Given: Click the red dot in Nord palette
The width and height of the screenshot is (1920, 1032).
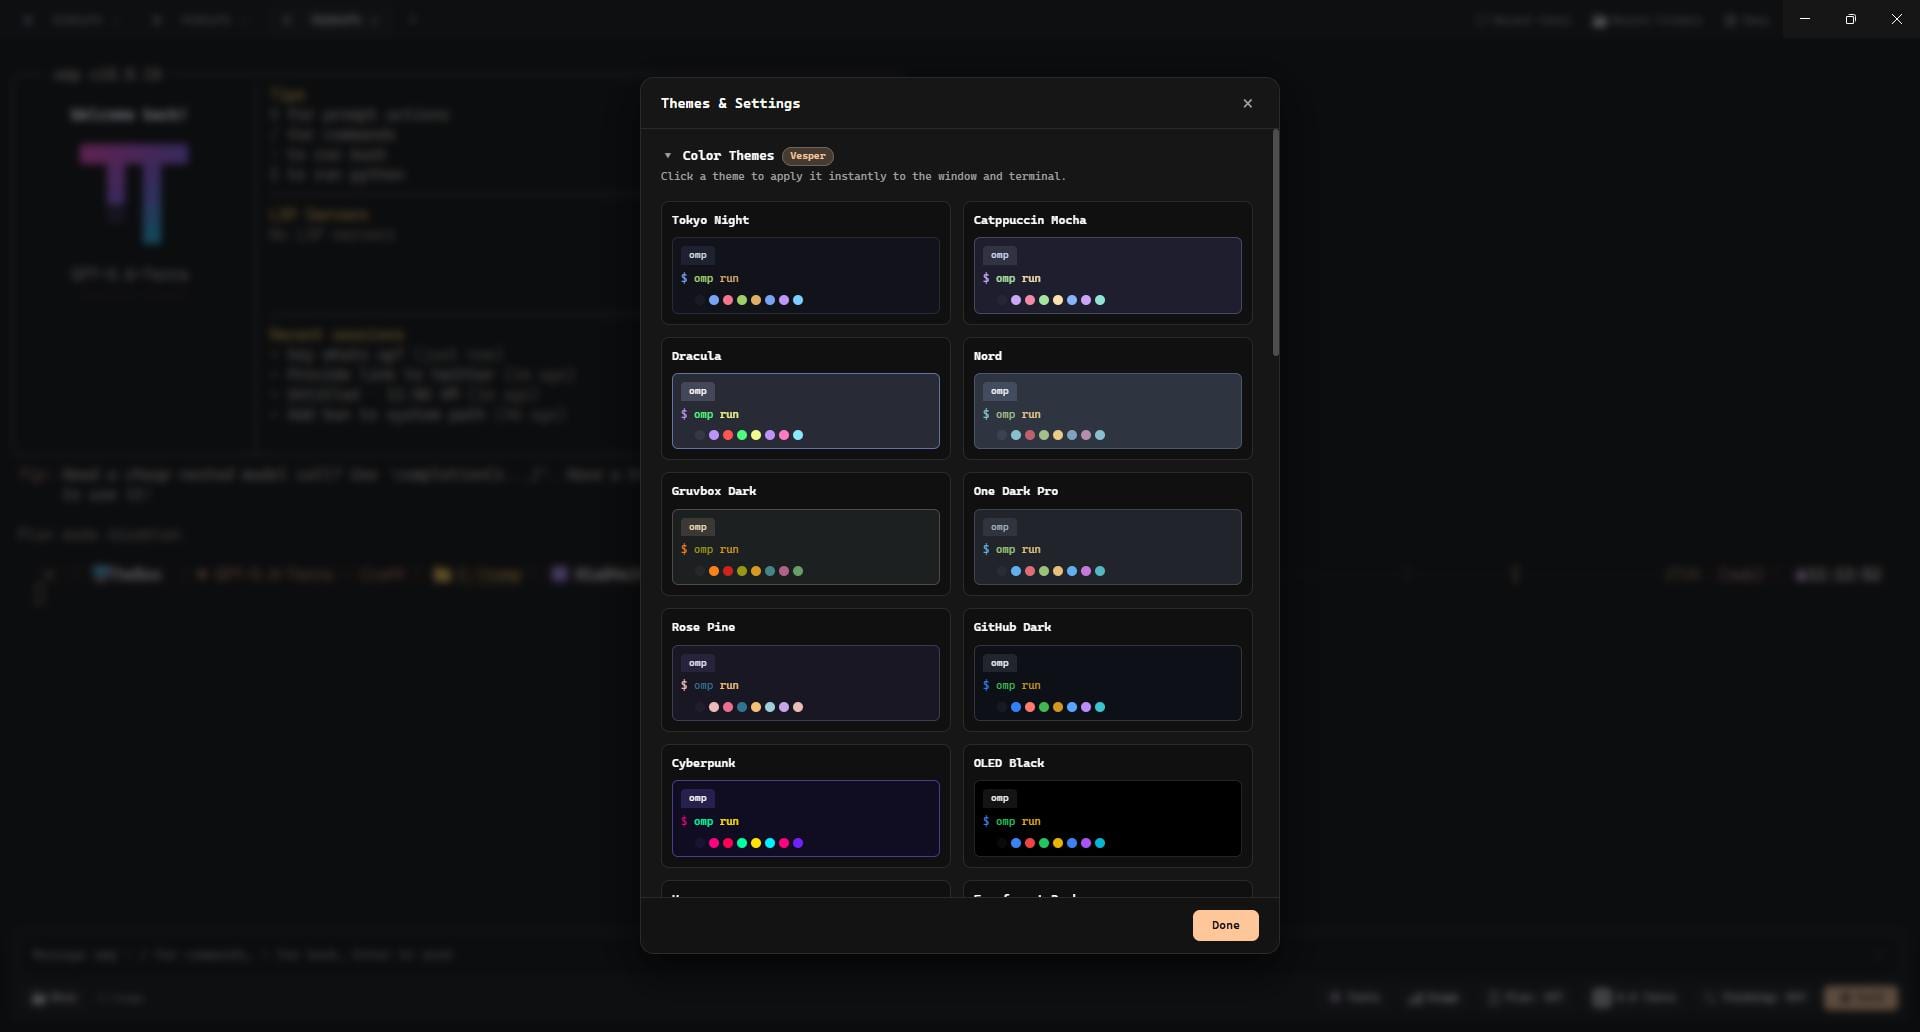Looking at the screenshot, I should (1030, 435).
